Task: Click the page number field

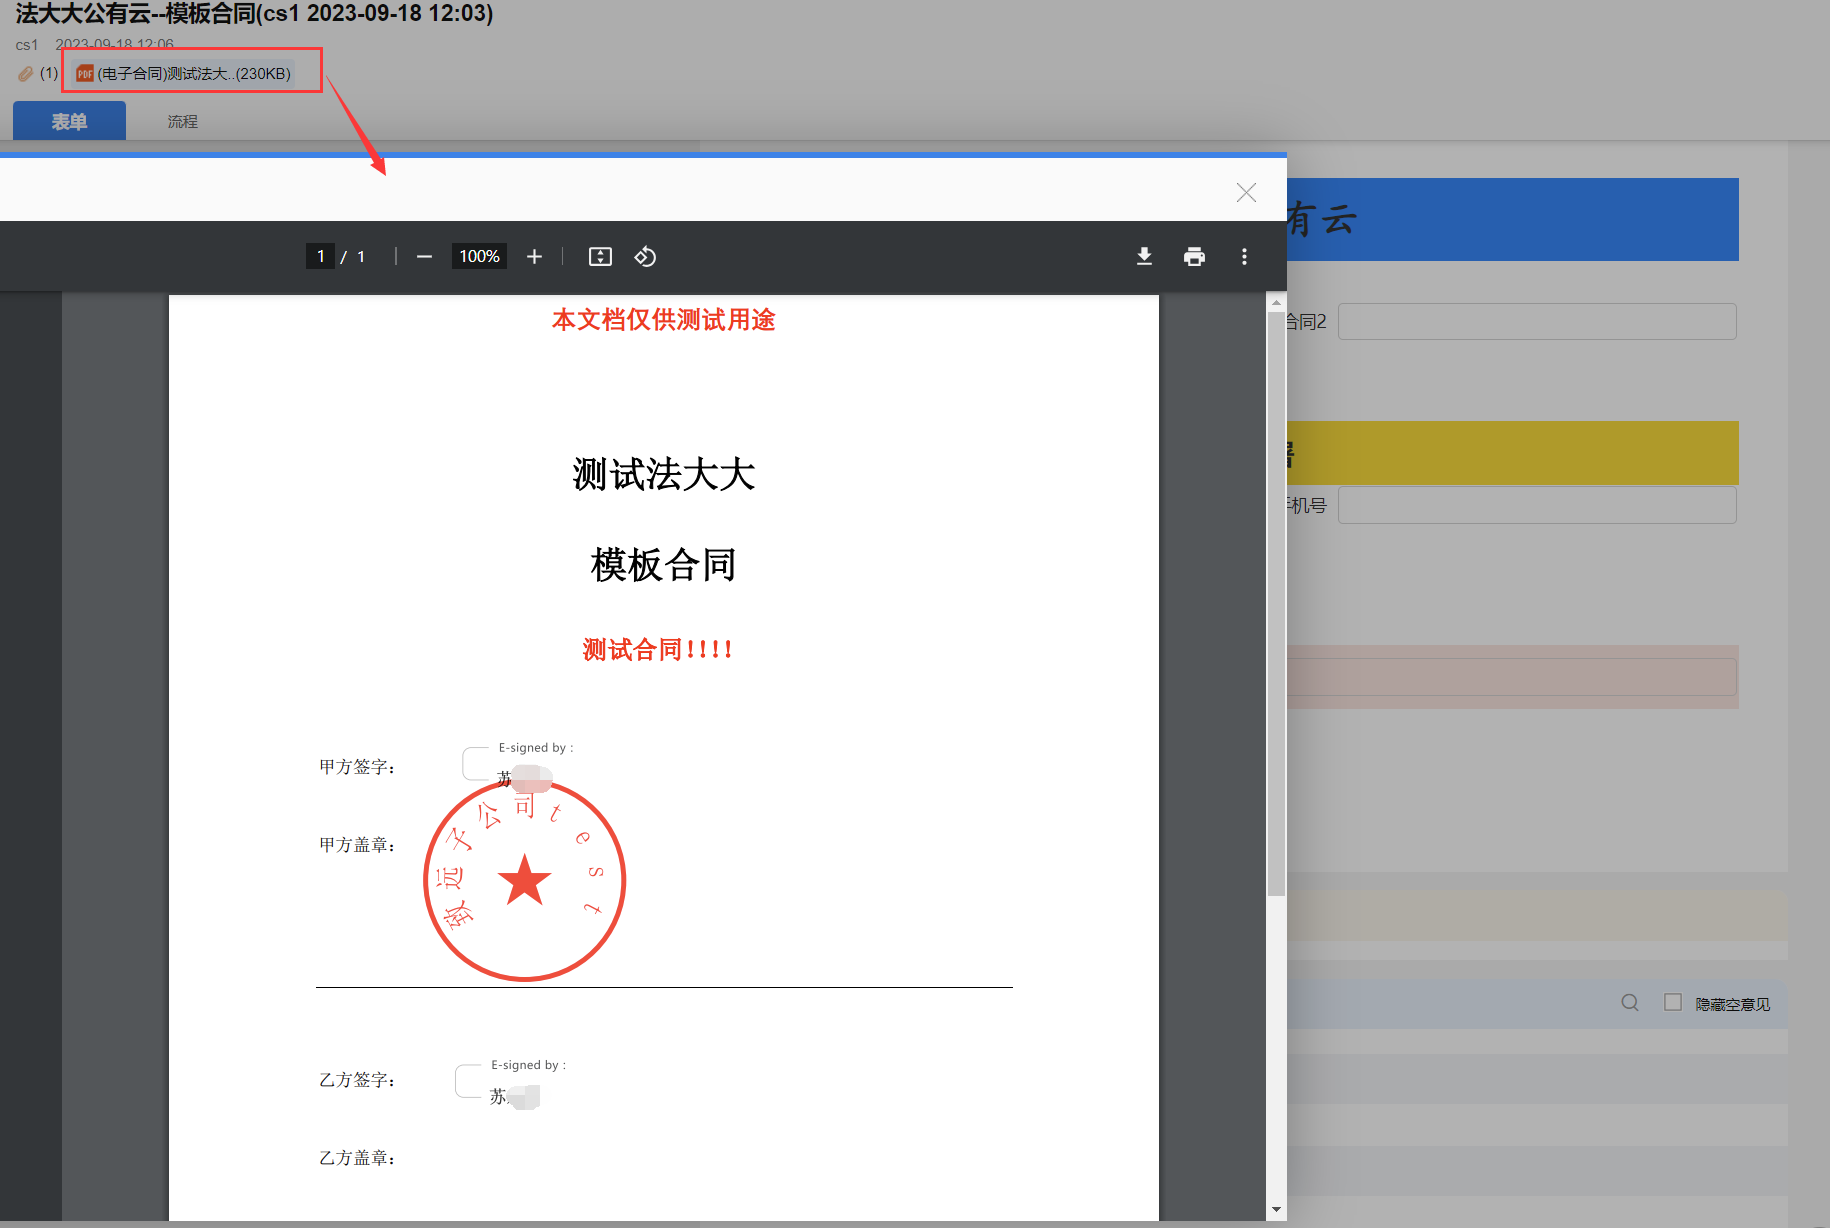Action: click(320, 257)
